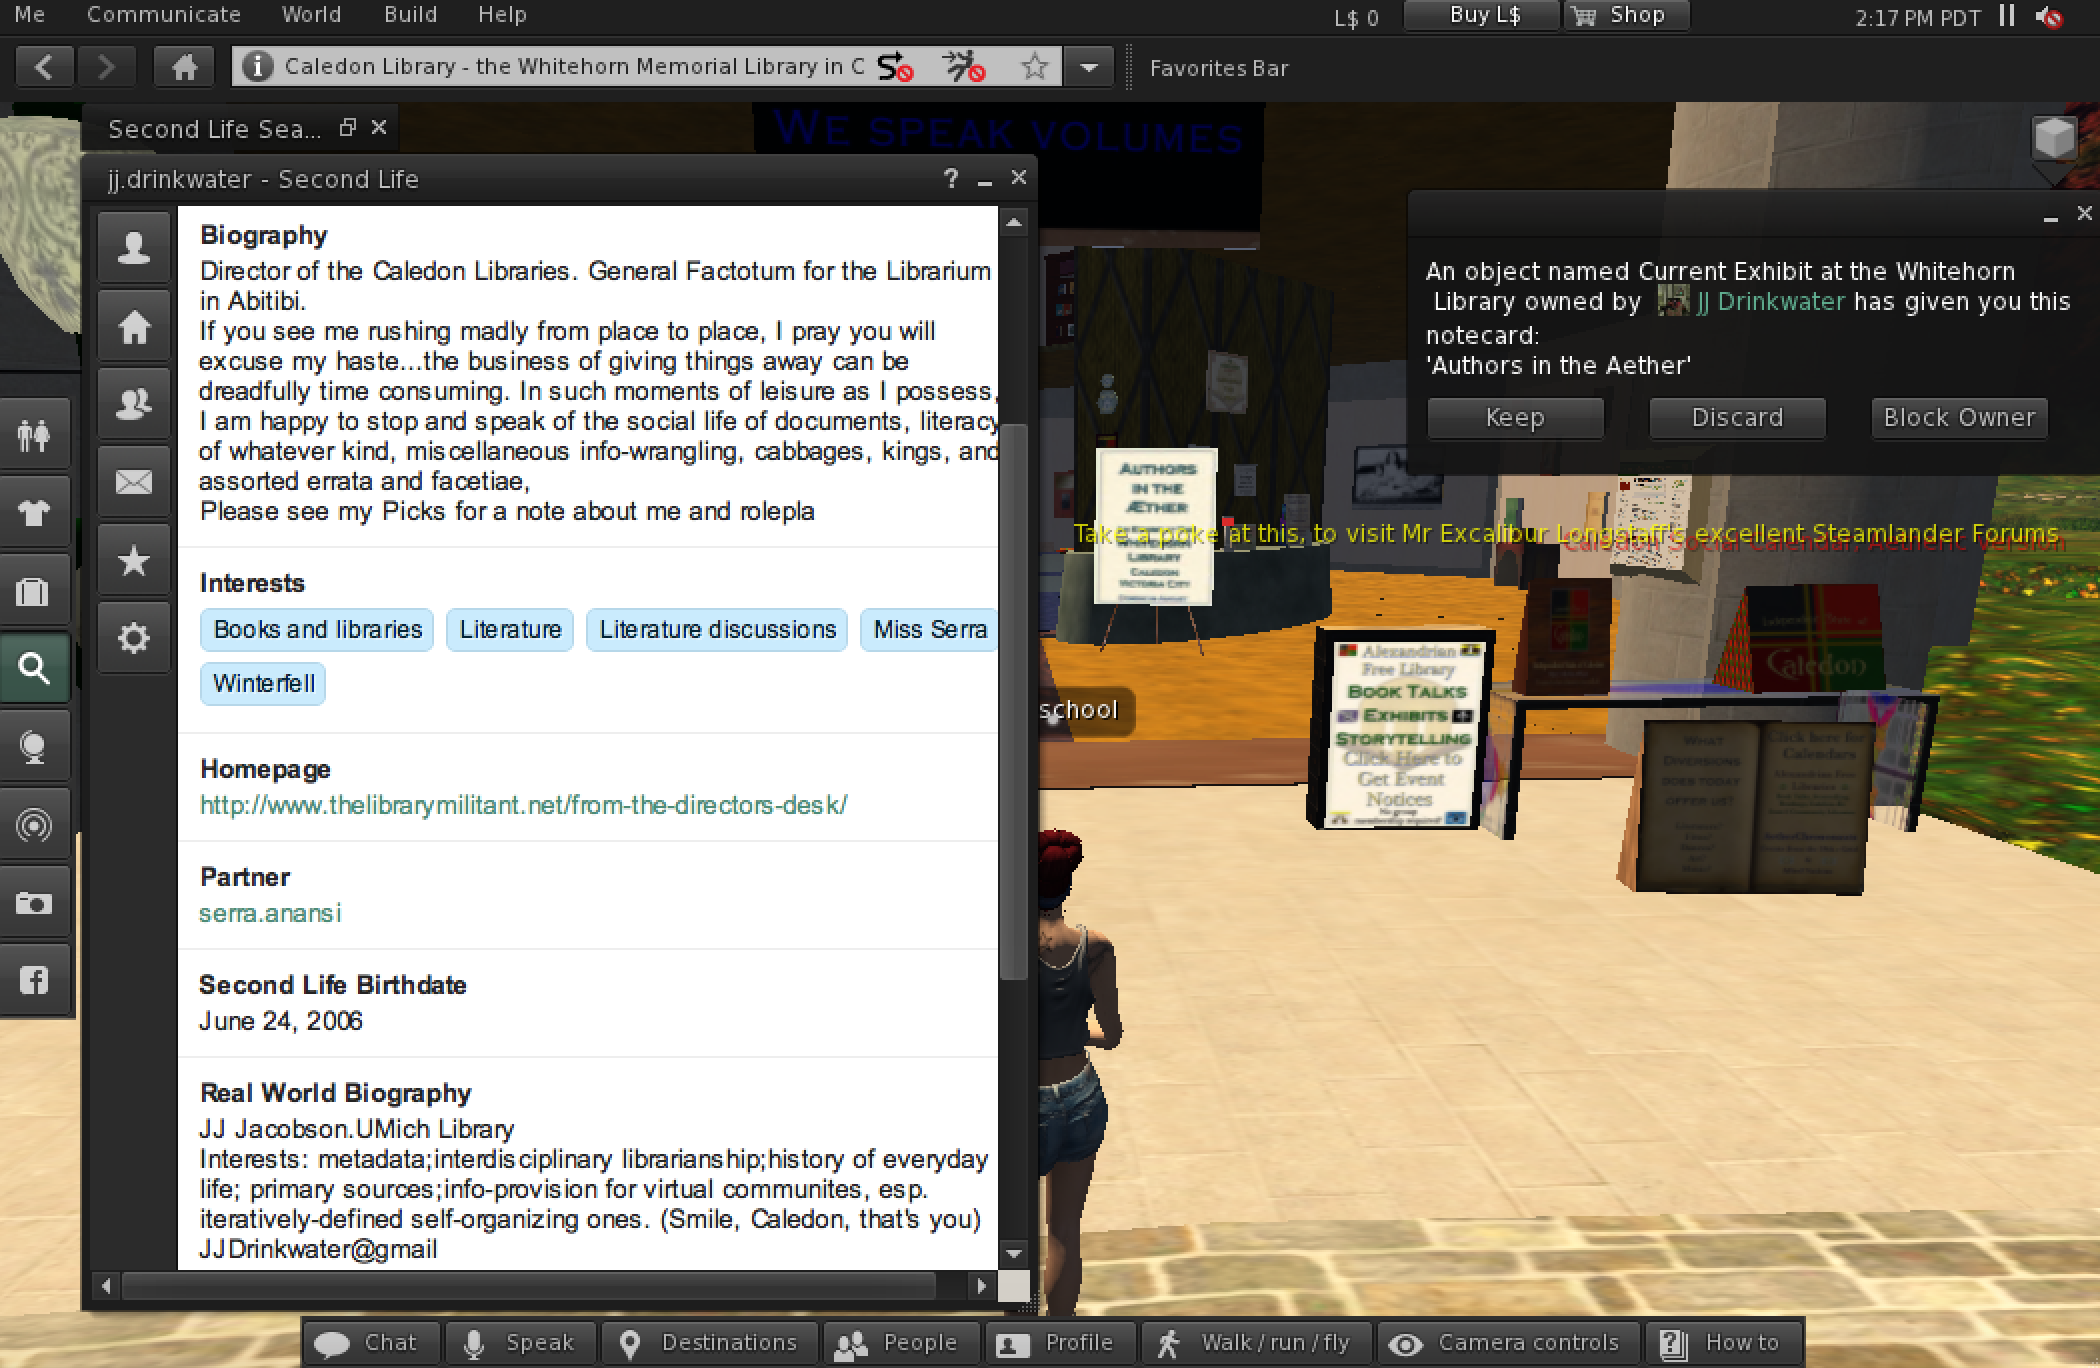Open the Facebook icon in left sidebar

click(34, 980)
